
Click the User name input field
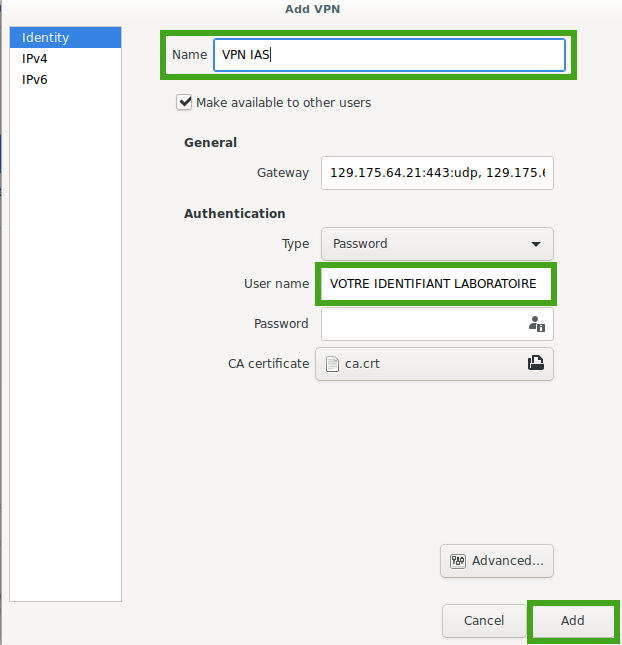[435, 284]
